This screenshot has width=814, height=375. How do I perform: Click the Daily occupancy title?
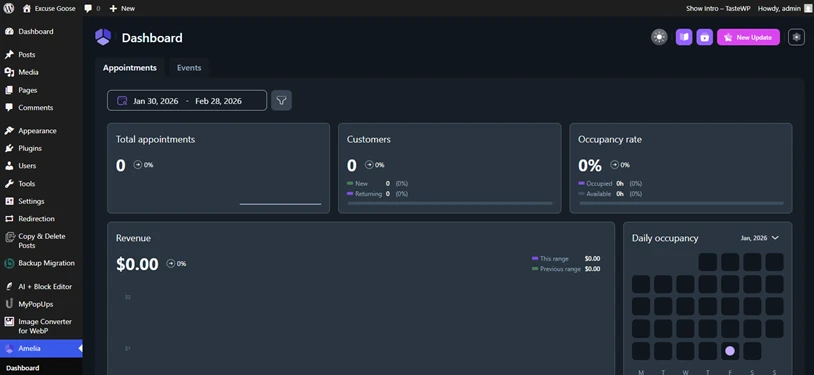coord(665,238)
